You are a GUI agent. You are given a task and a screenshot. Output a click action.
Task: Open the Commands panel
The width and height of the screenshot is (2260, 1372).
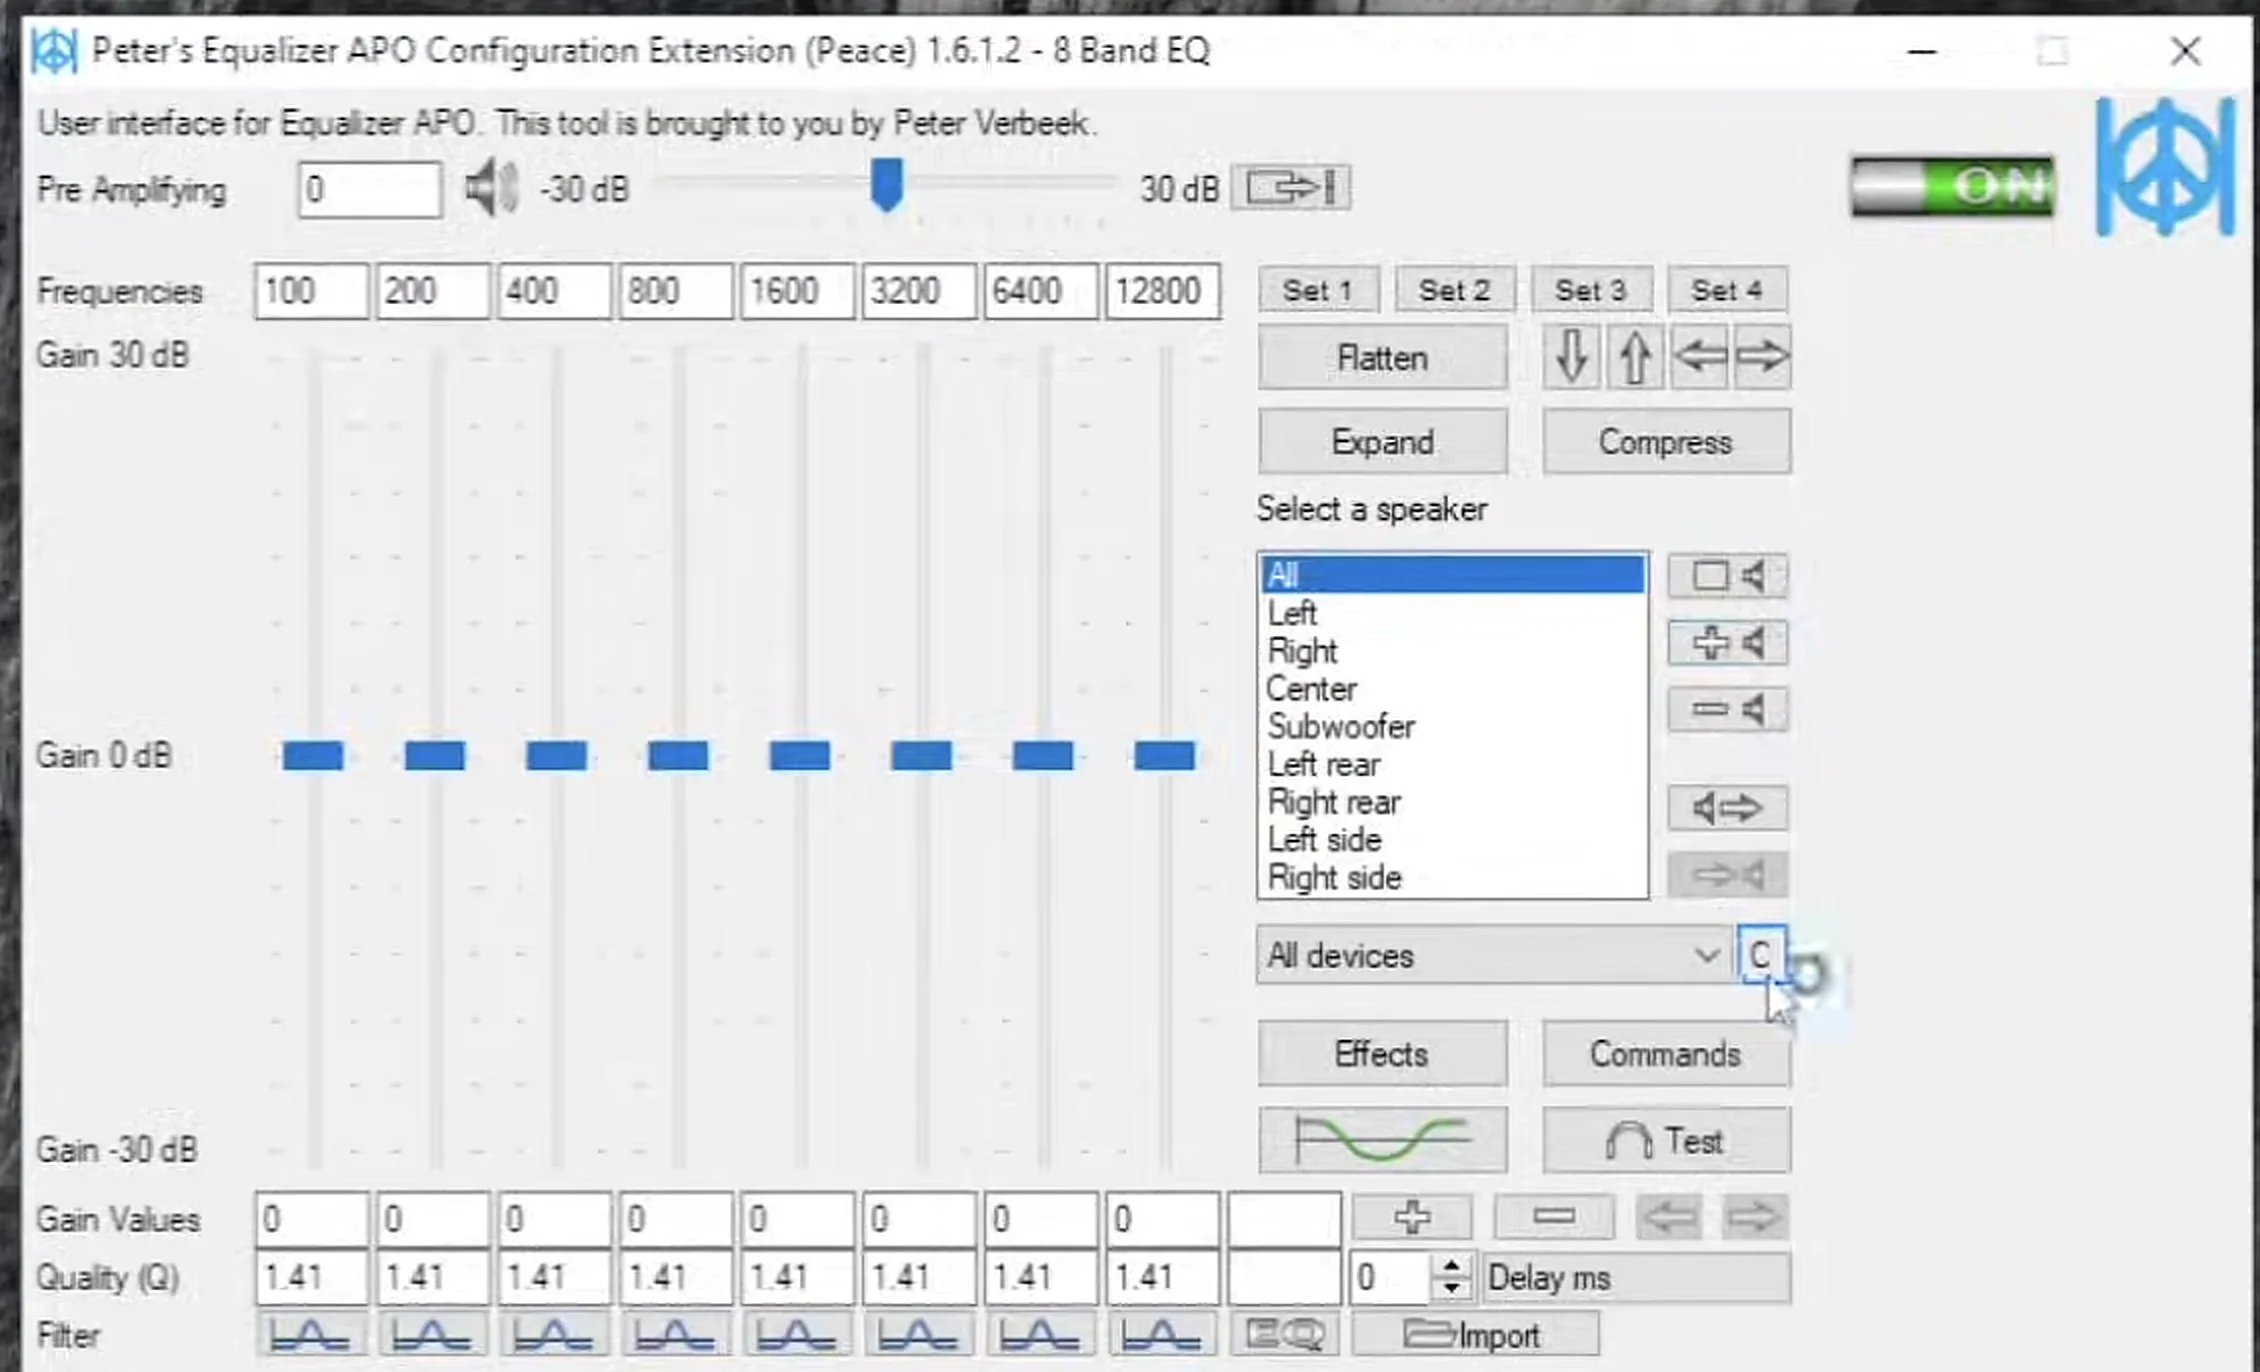1666,1053
